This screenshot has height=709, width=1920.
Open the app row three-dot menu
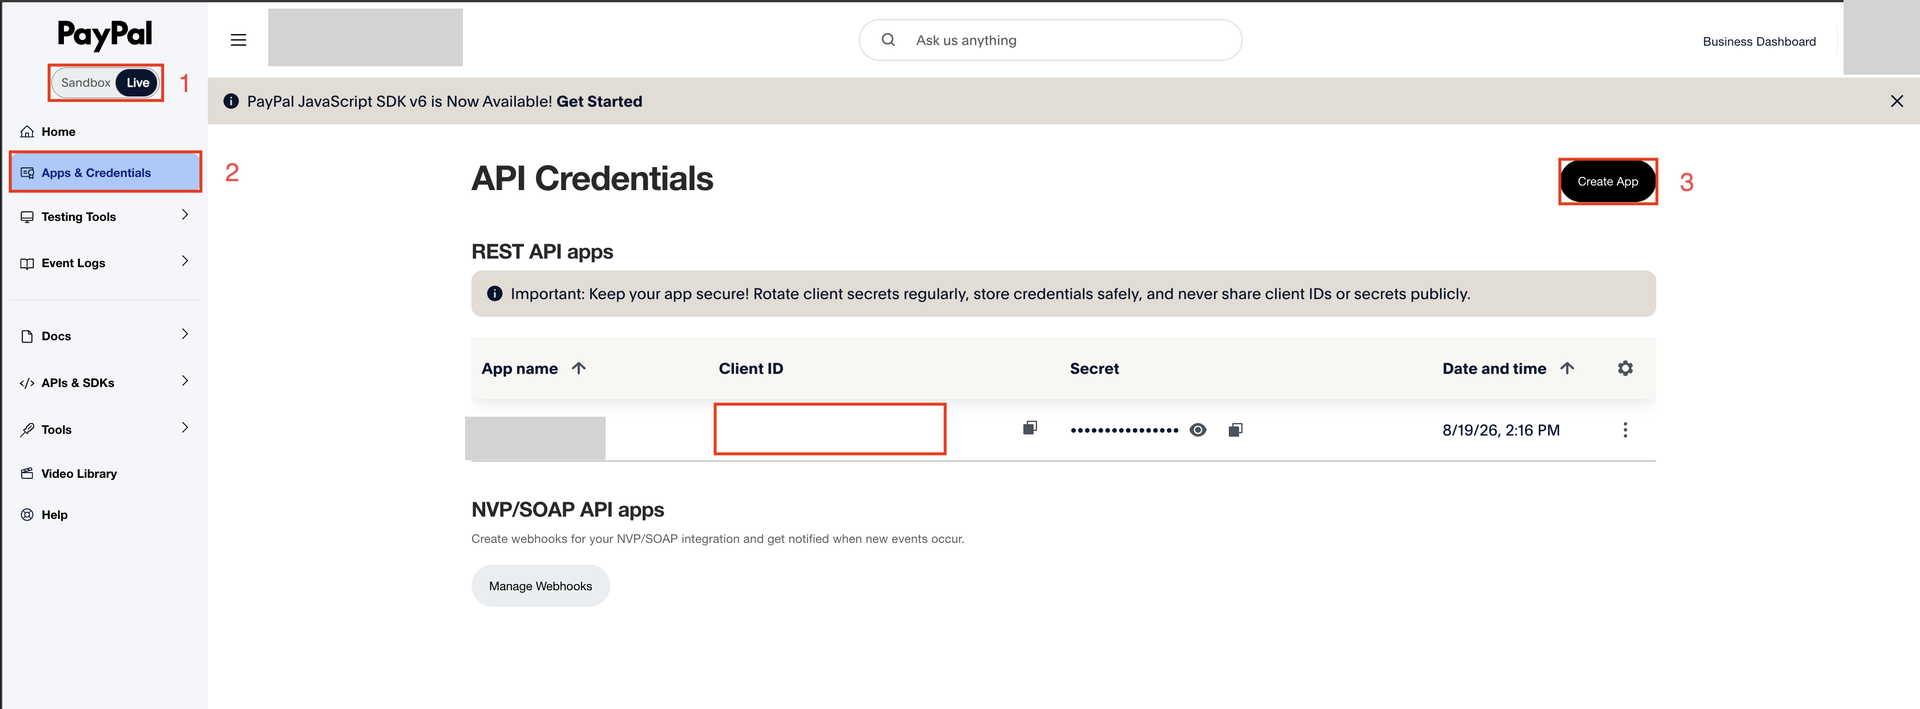pos(1625,430)
